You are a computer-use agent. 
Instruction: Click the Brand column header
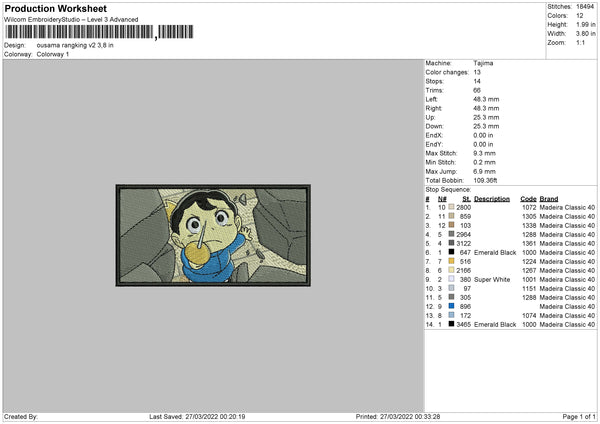[549, 199]
